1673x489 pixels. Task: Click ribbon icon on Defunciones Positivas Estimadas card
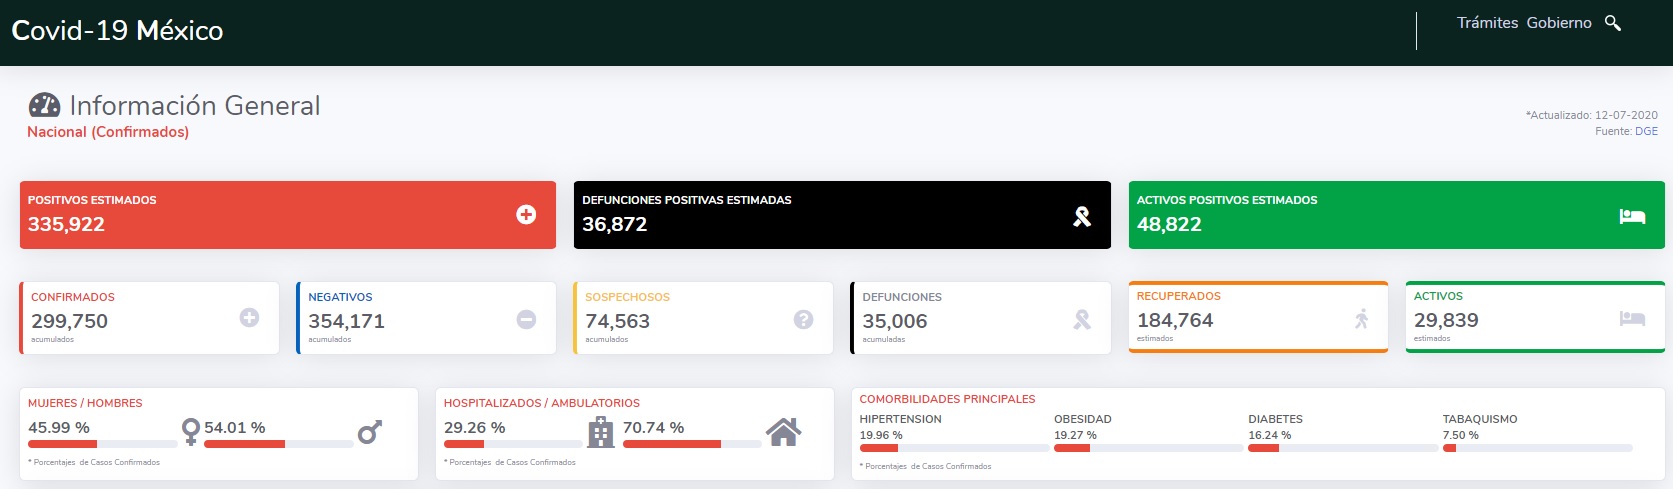click(1082, 216)
